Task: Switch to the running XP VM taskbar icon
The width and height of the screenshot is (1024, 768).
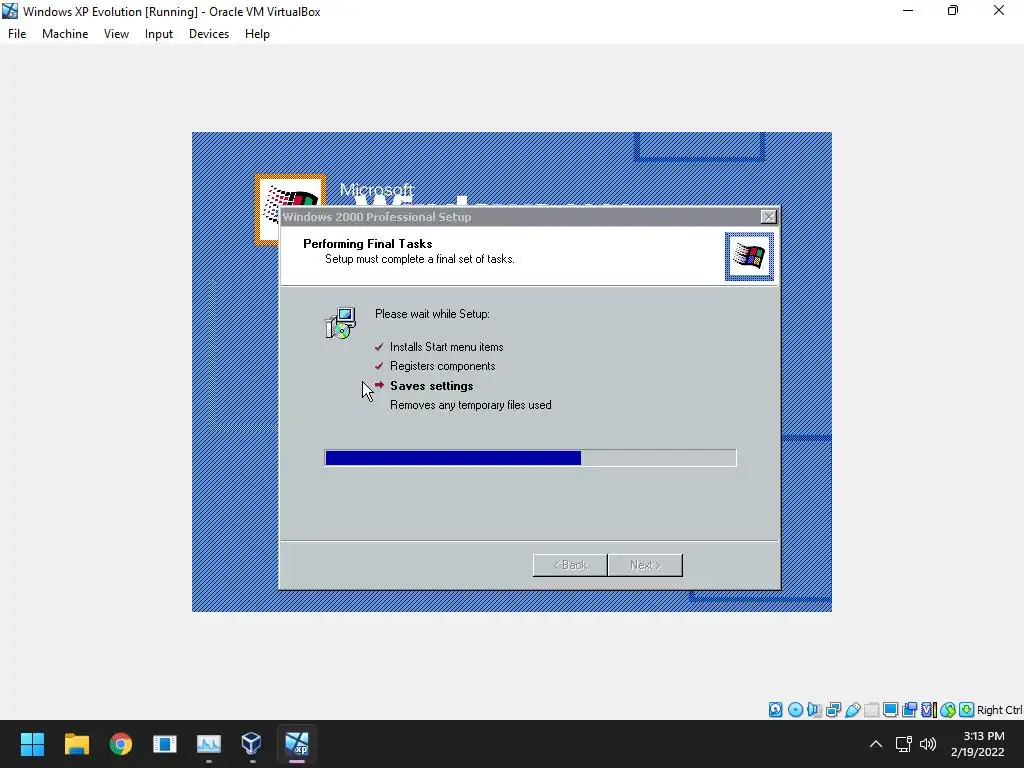Action: point(296,744)
